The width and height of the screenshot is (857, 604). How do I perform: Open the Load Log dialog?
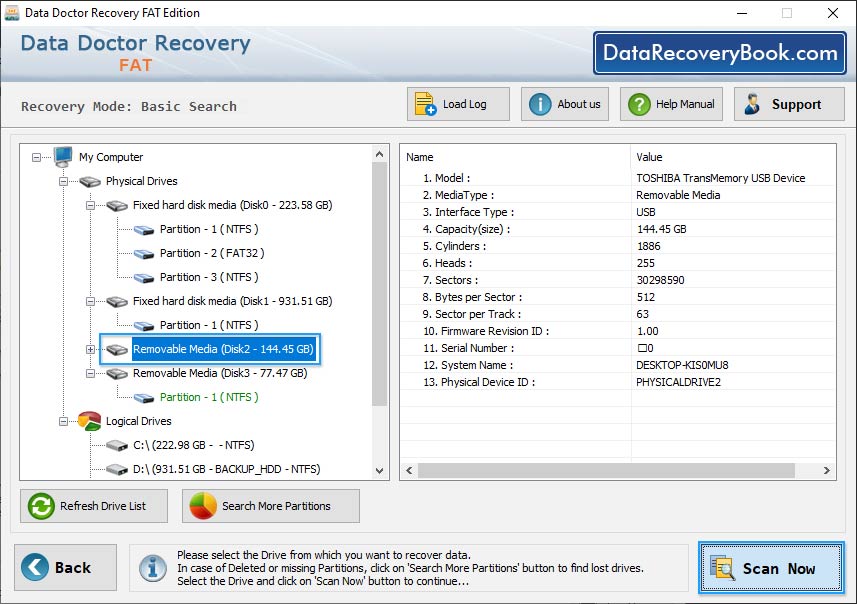(425, 103)
